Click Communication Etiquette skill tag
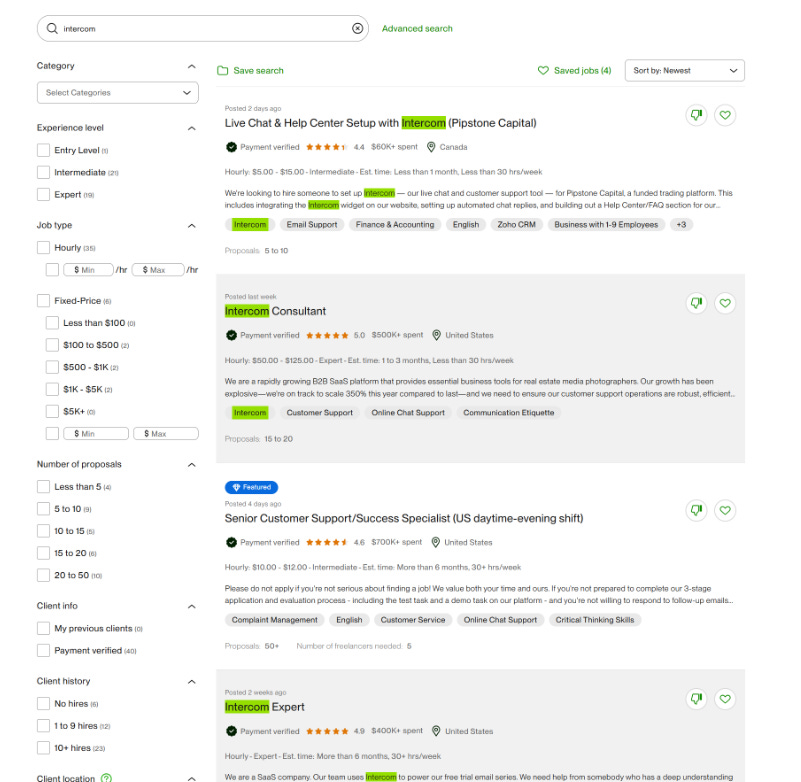 click(x=508, y=413)
